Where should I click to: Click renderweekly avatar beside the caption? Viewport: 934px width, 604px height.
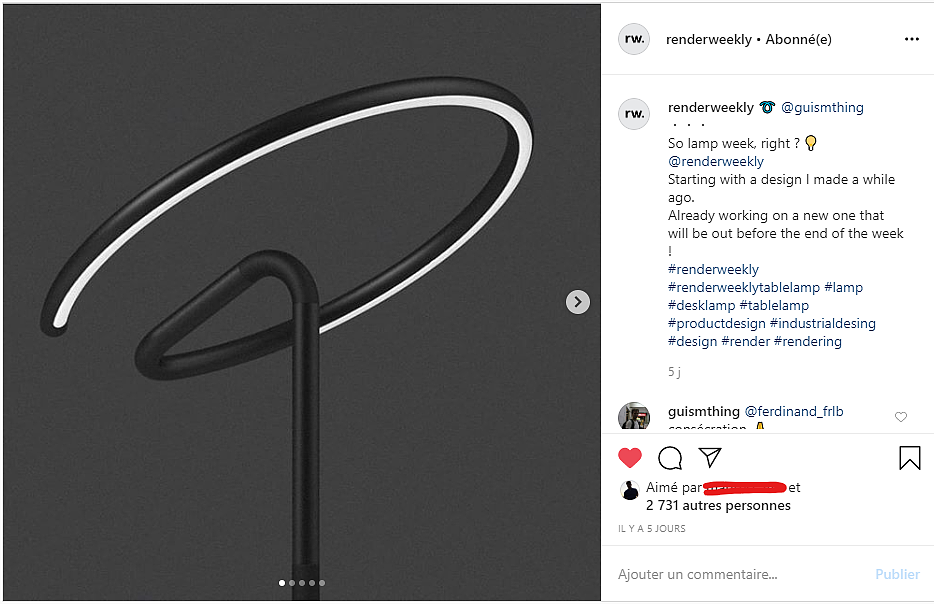pos(634,113)
